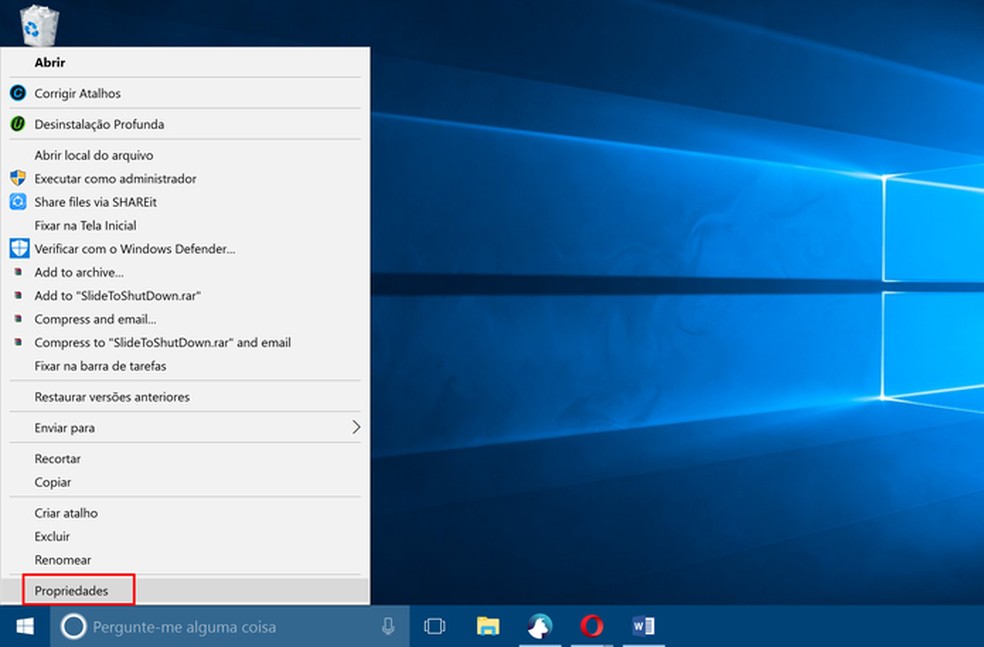
Task: Open the Opera browser taskbar icon
Action: point(591,626)
